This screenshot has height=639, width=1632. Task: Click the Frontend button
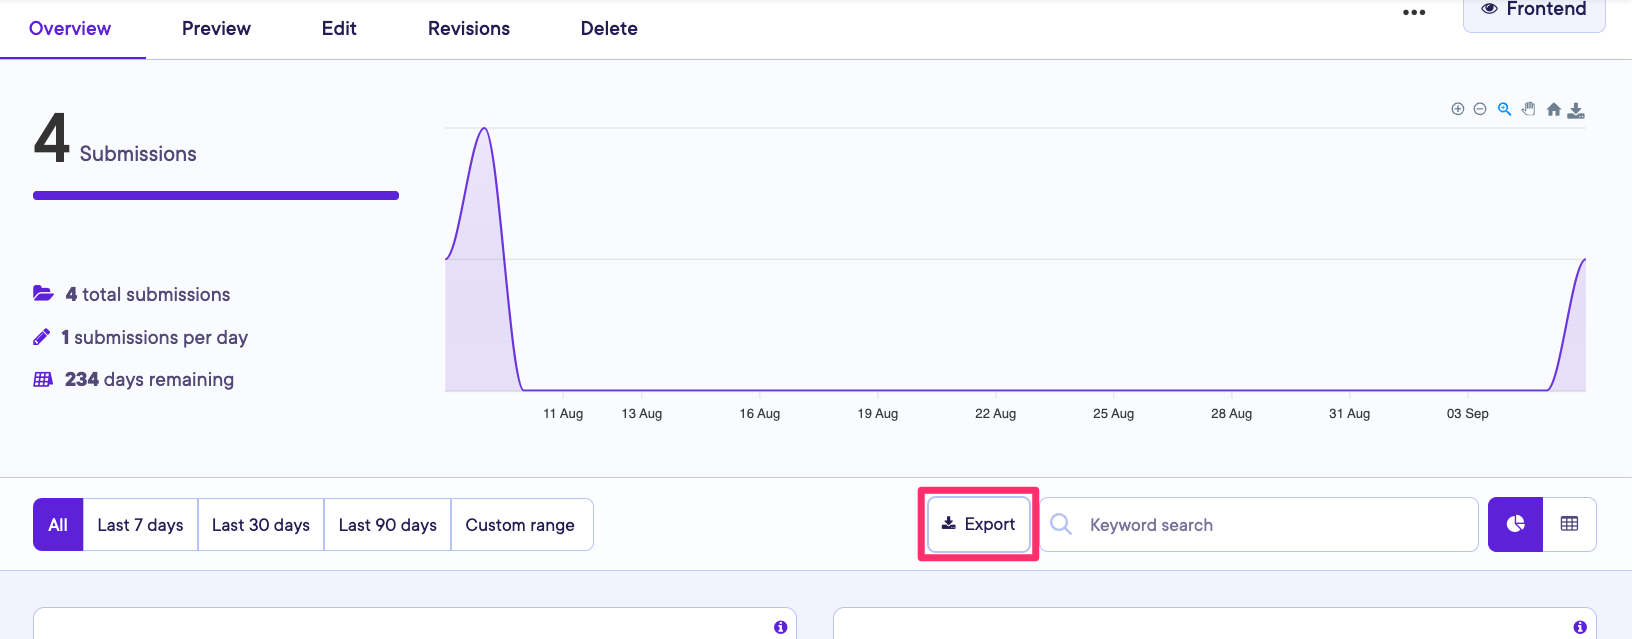pos(1534,11)
